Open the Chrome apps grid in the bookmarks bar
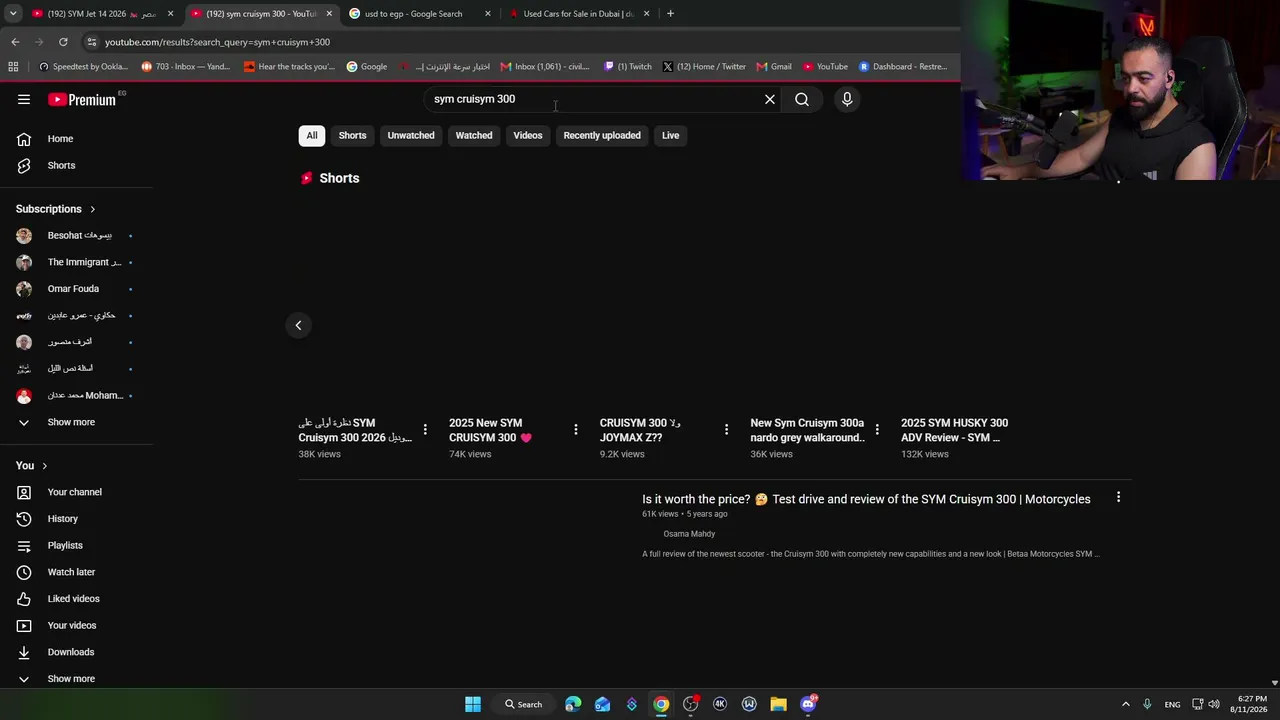The image size is (1280, 720). (x=13, y=67)
